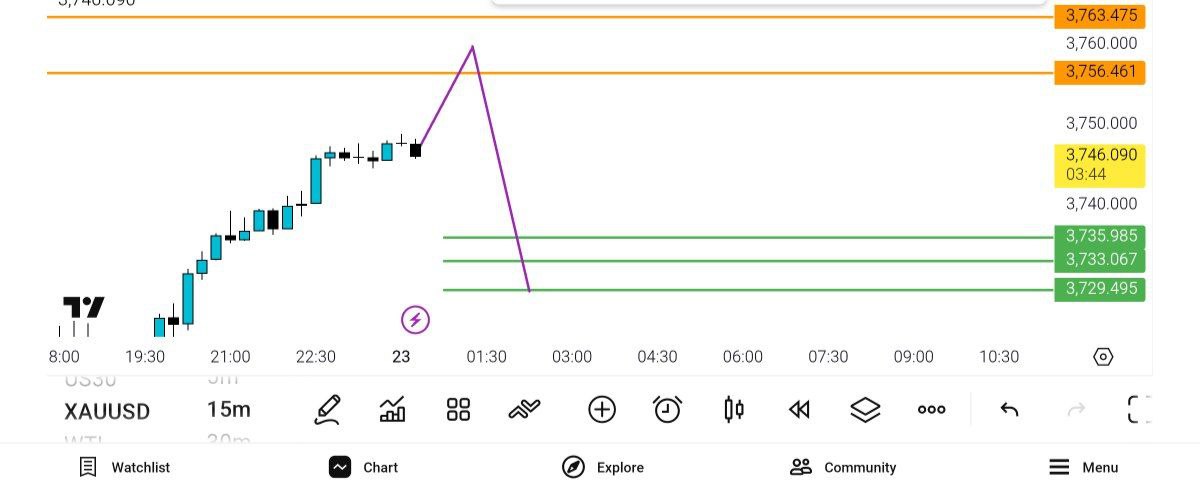This screenshot has width=1200, height=492.
Task: Open chart settings hexagon icon
Action: pos(1103,357)
